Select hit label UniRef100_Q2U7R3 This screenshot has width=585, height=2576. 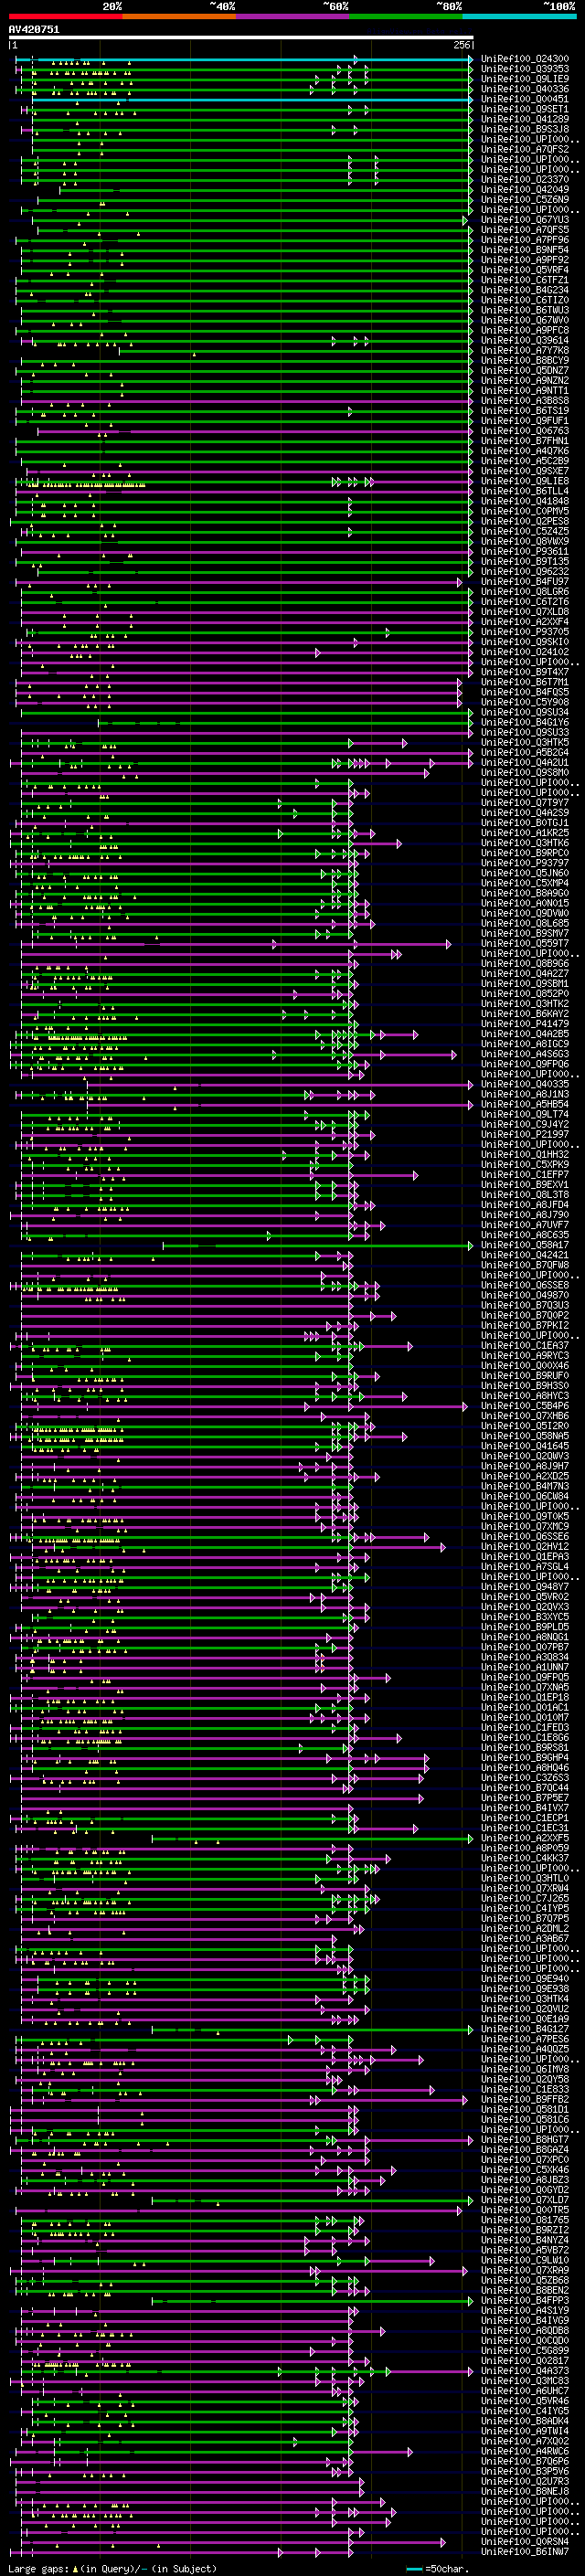525,2482
